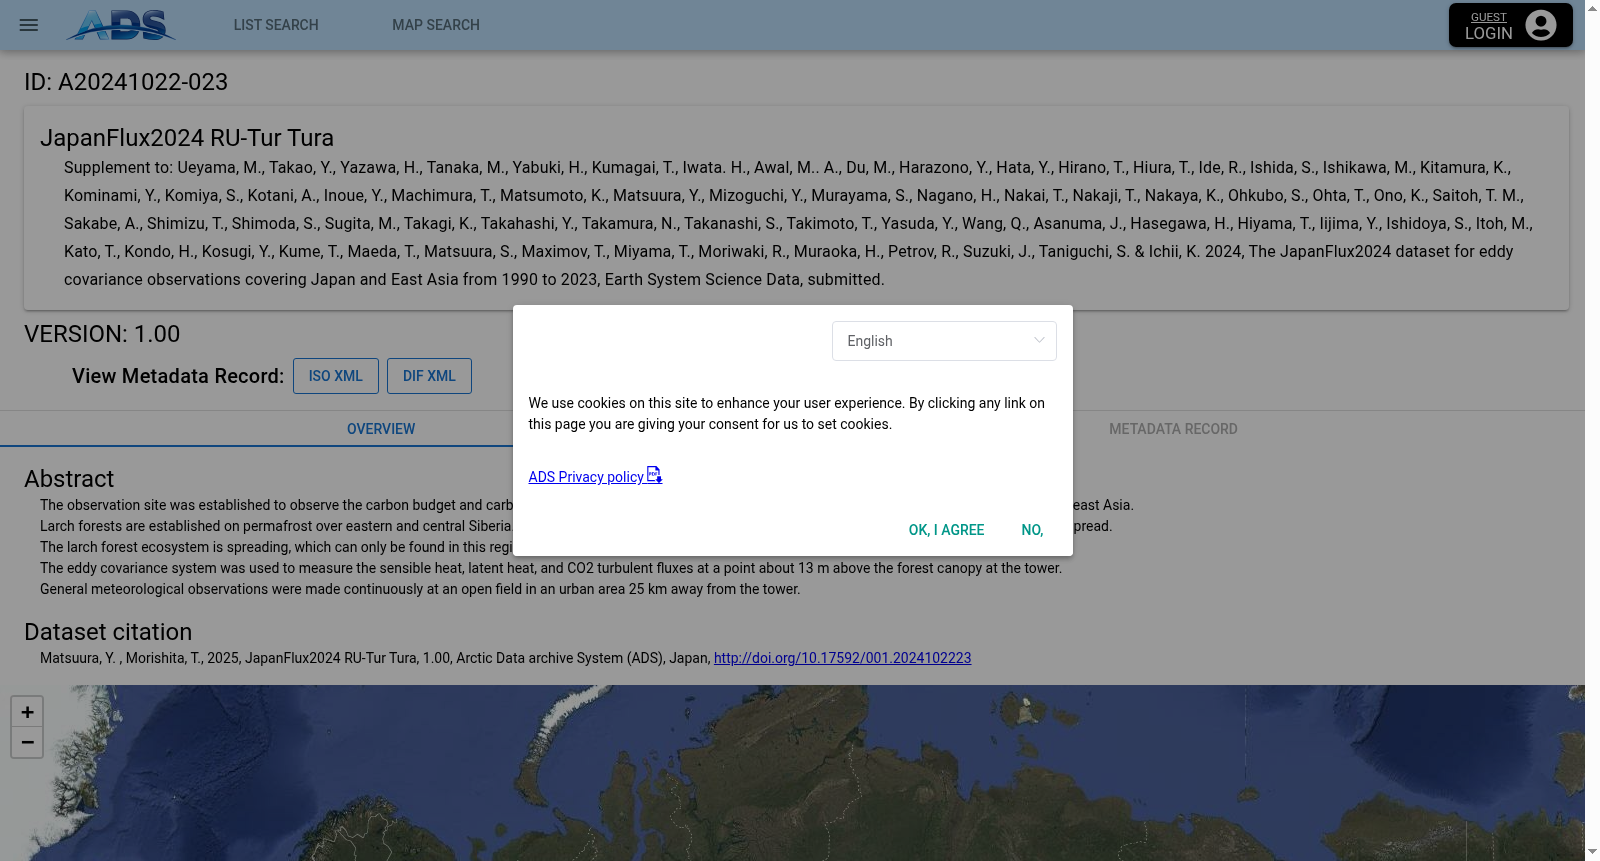Zoom in on the map
Viewport: 1600px width, 861px height.
(27, 712)
